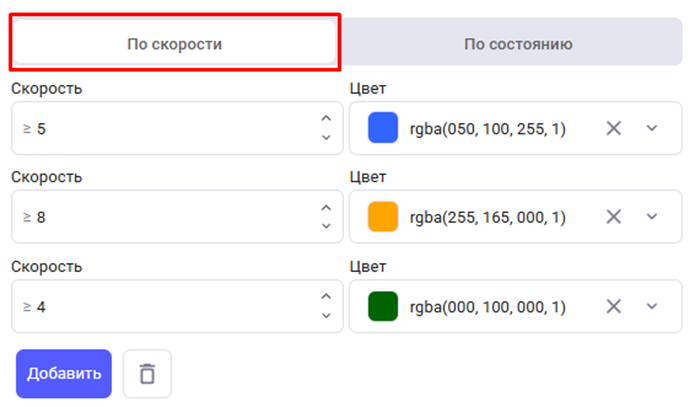Decrease the ≥ 4 speed value
Screen dimensions: 695x407
(x=325, y=316)
